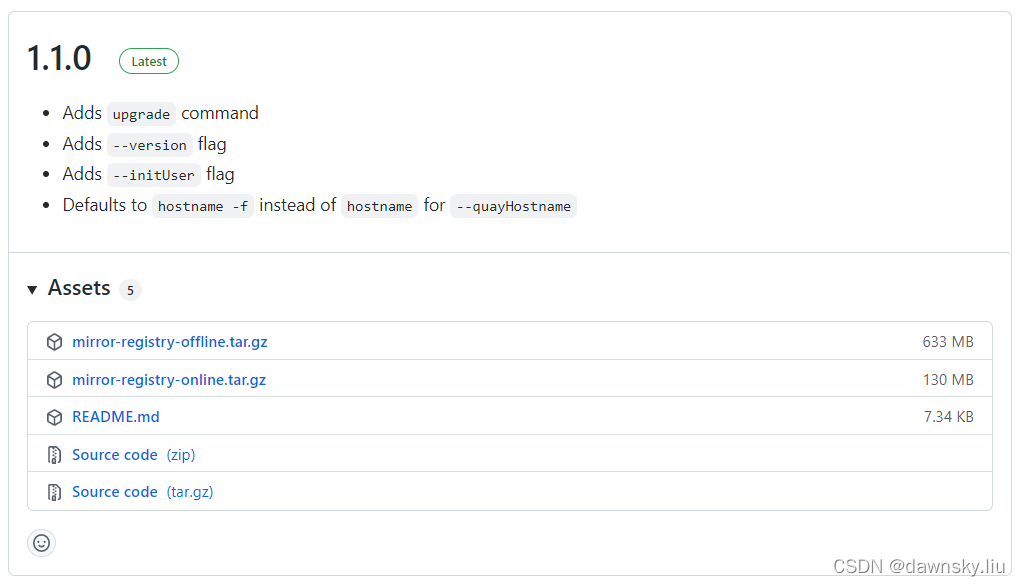
Task: Download mirror-registry-online.tar.gz asset
Action: coord(169,379)
